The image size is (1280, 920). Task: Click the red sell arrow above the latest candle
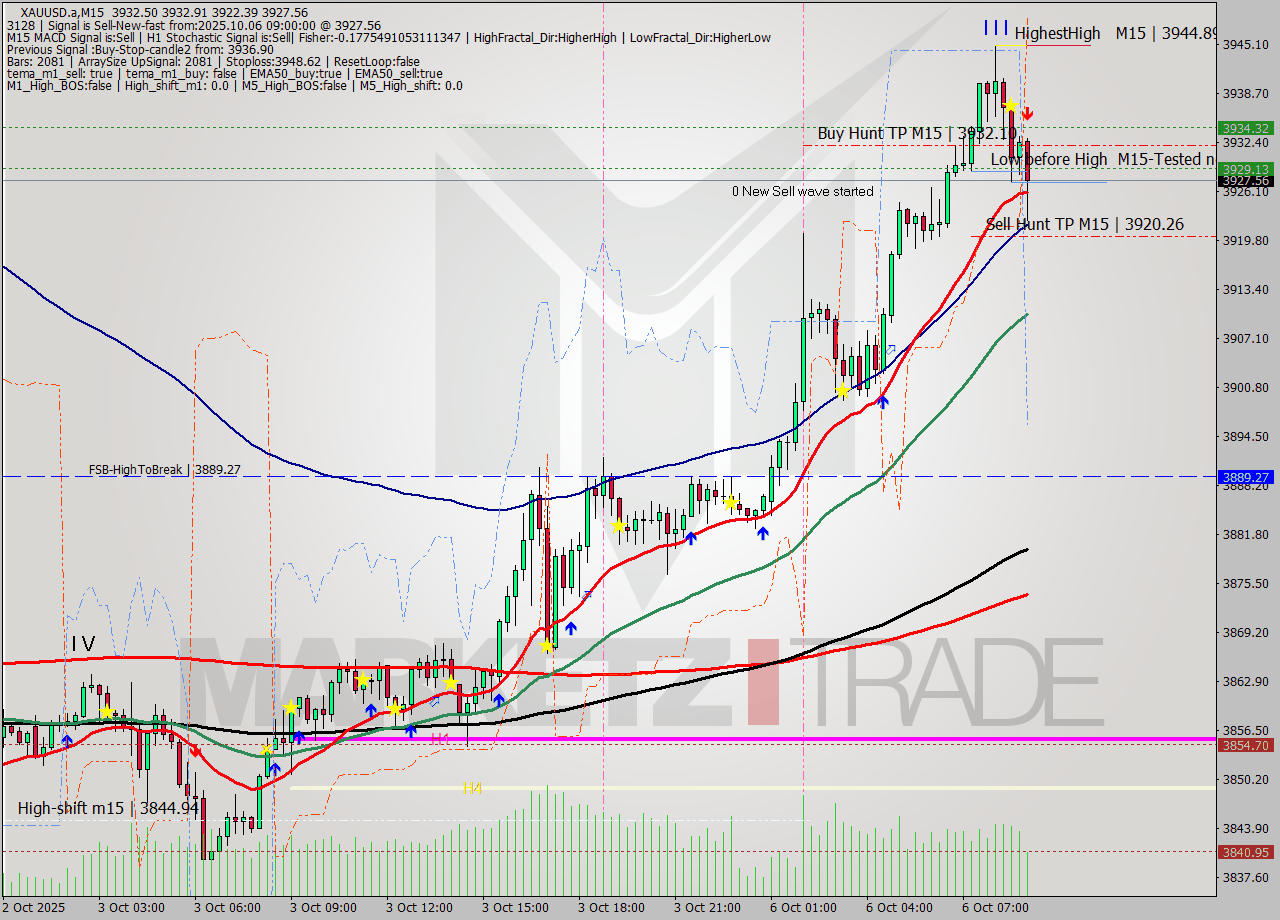1028,114
